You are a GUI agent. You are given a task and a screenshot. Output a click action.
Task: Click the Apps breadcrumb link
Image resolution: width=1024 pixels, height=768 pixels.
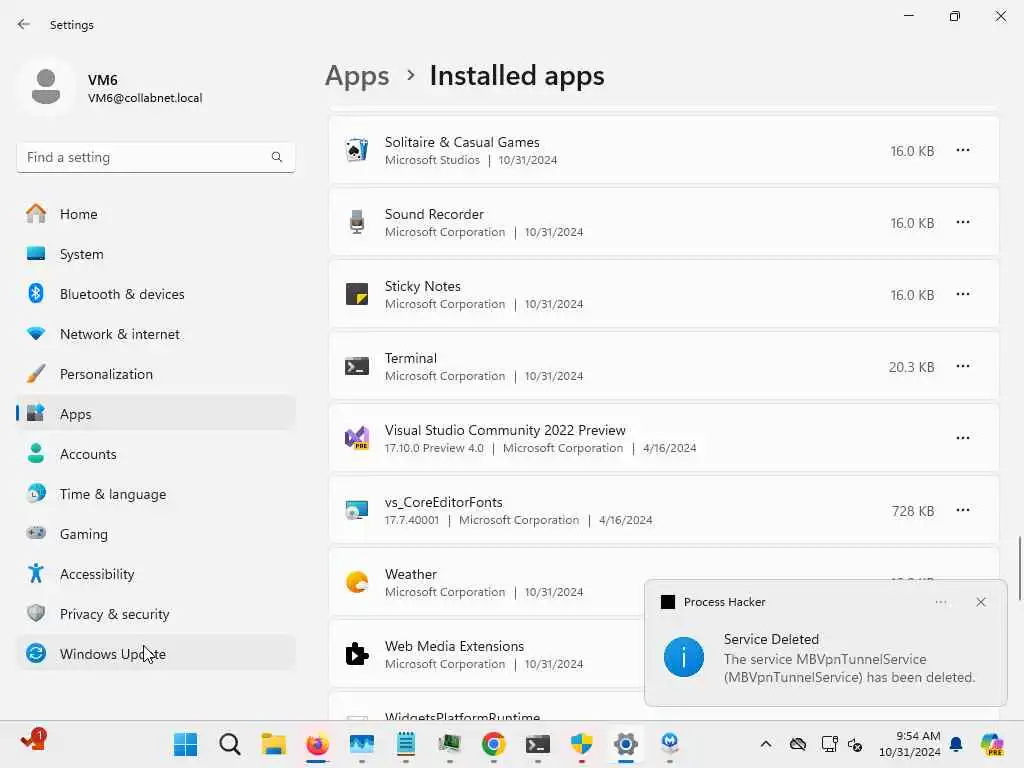point(357,76)
